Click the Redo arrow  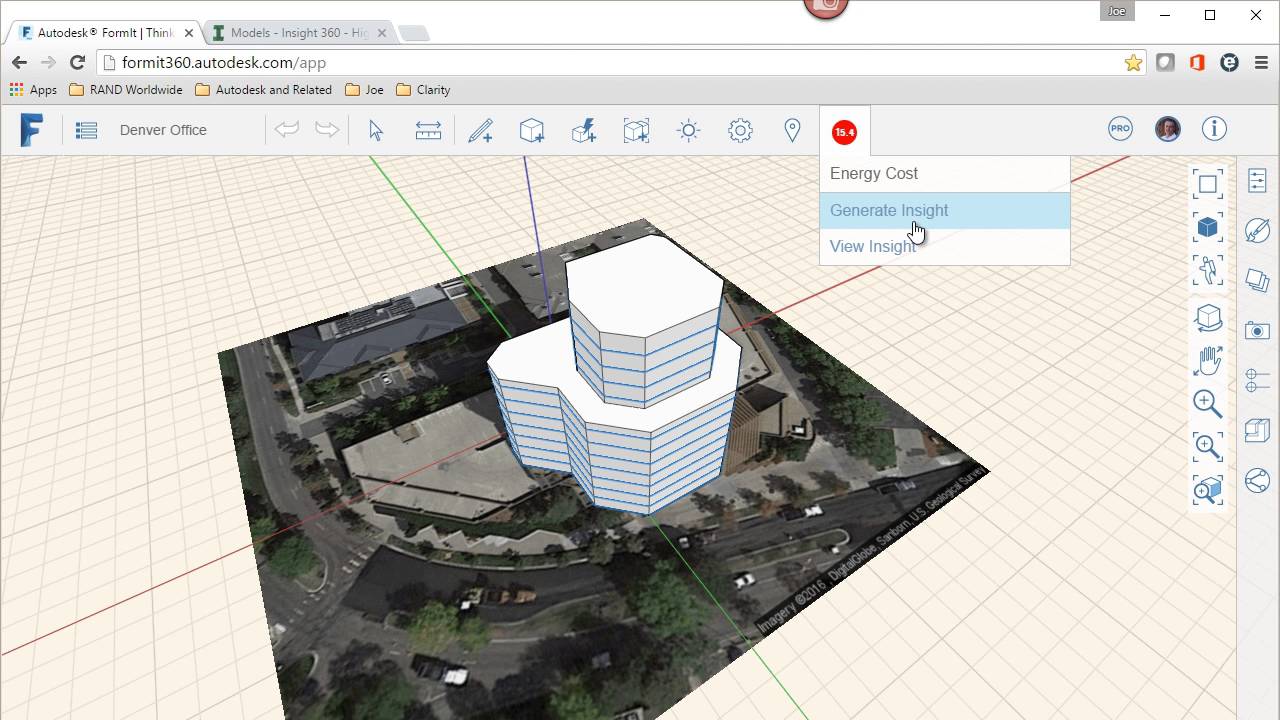click(327, 130)
